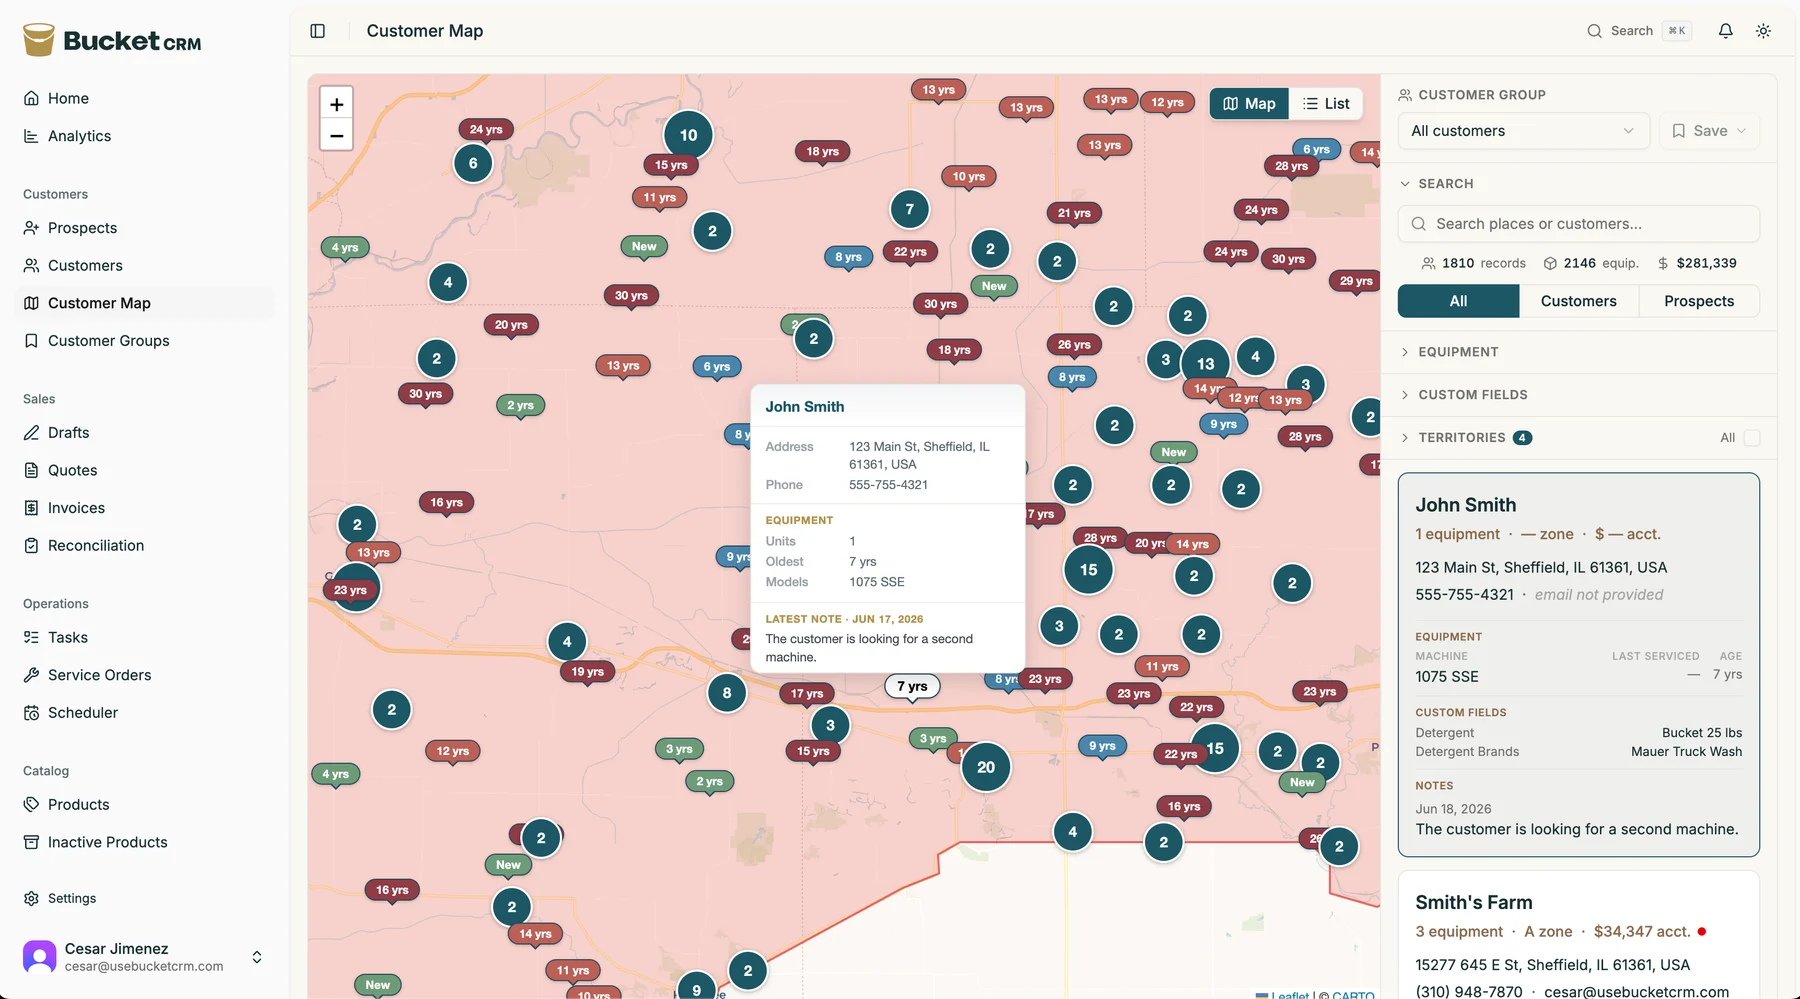
Task: Click the 2146 equip. count
Action: (1591, 264)
